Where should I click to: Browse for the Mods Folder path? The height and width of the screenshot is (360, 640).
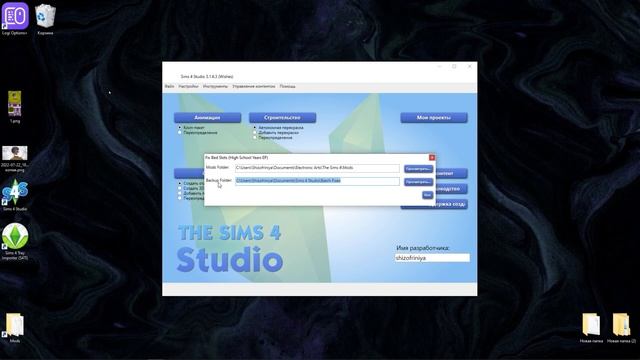[418, 169]
